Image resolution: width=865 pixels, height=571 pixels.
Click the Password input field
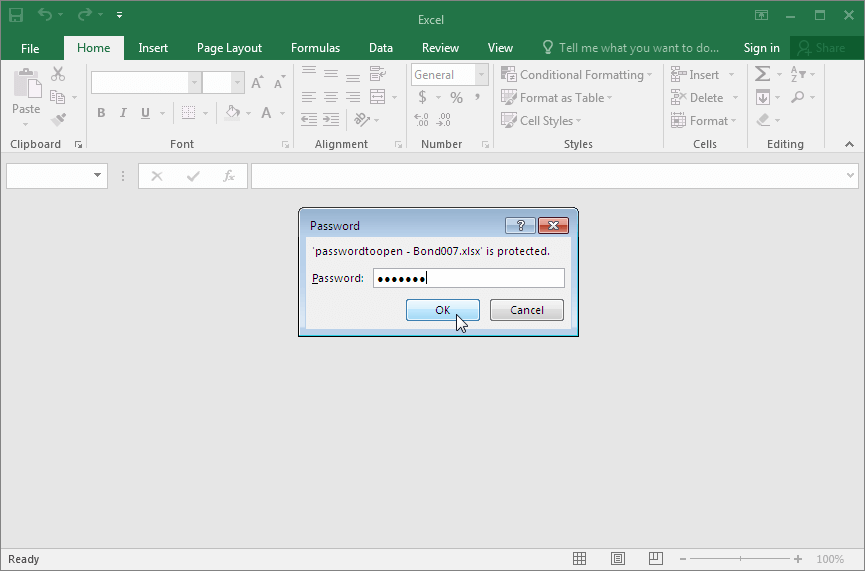point(469,278)
